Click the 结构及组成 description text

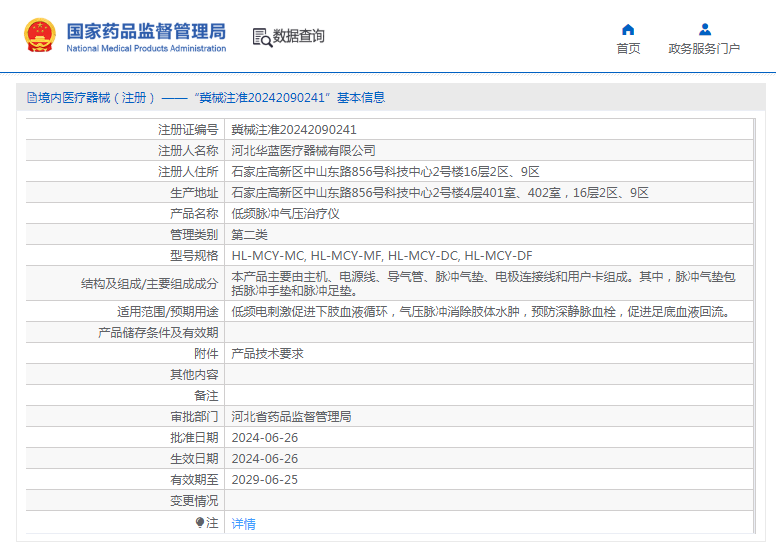coord(484,284)
